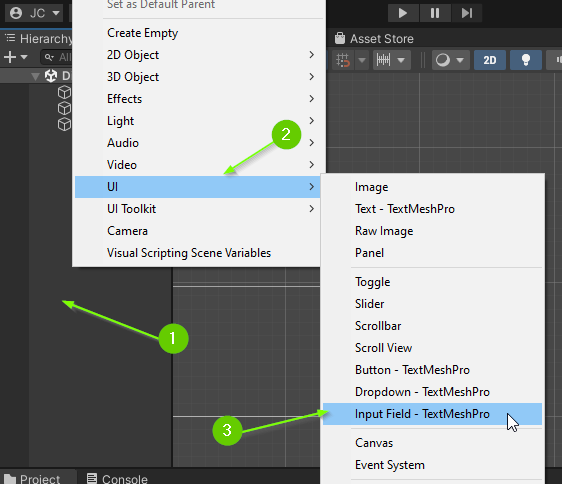Toggle 2D scene view mode
The height and width of the screenshot is (484, 562).
pyautogui.click(x=490, y=60)
